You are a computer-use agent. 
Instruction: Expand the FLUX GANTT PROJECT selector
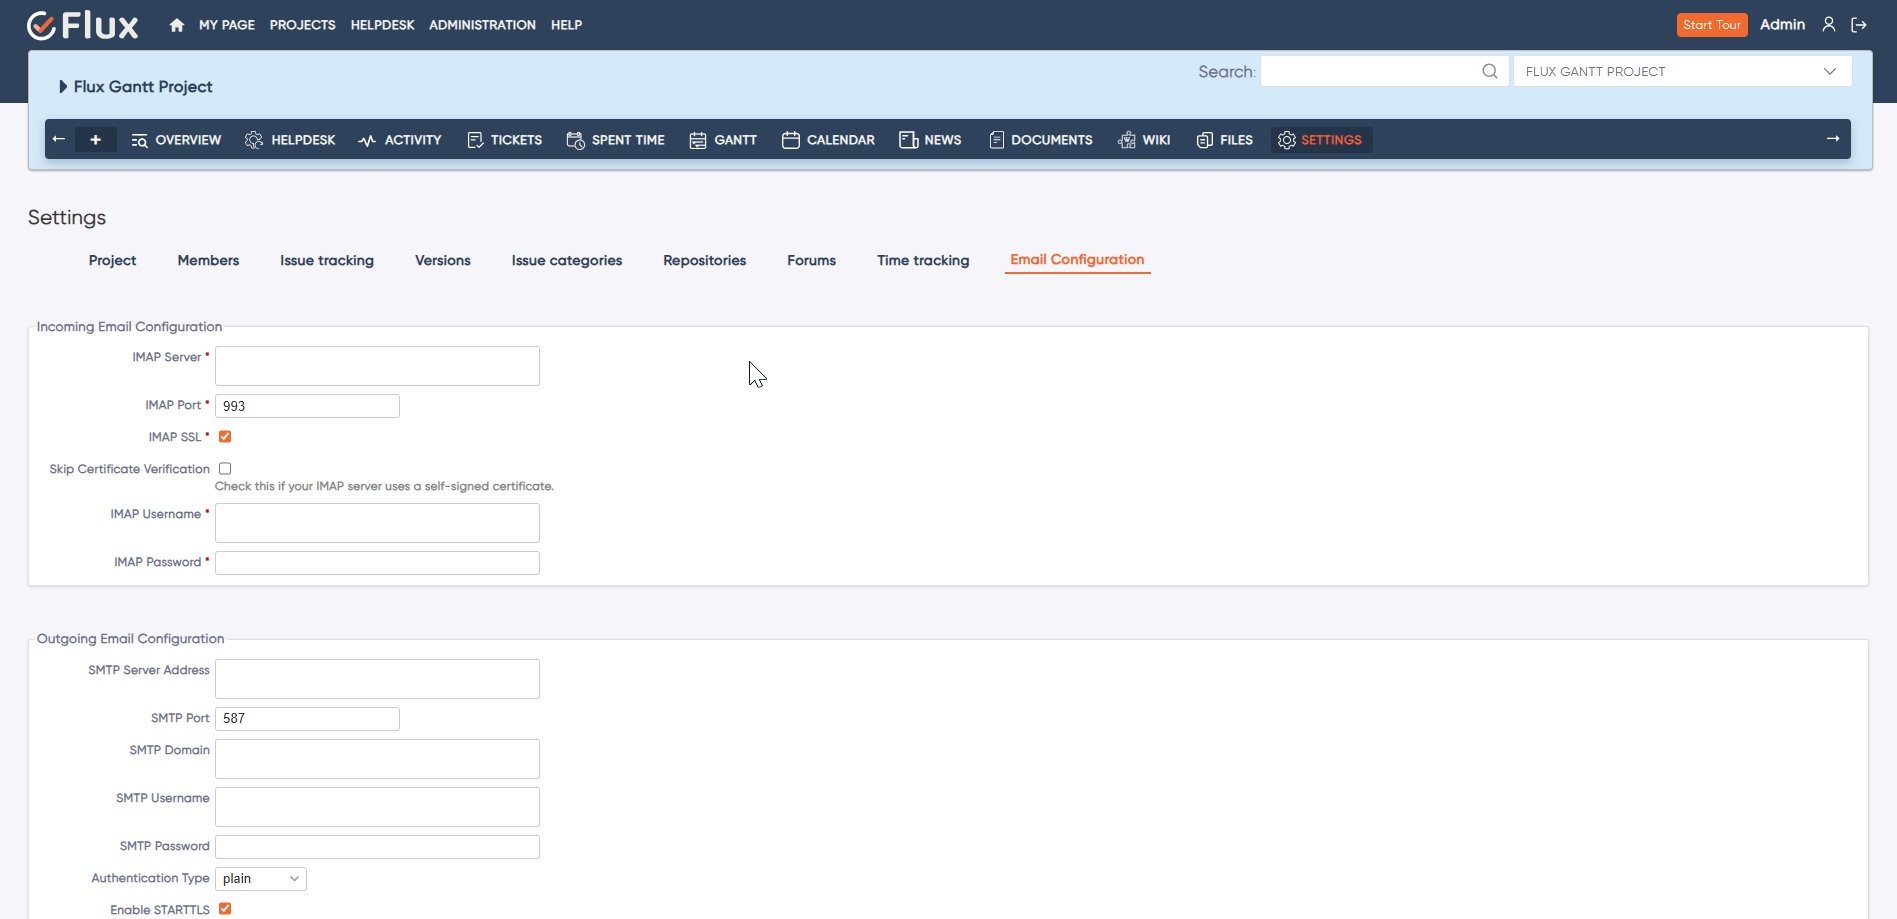(x=1830, y=71)
